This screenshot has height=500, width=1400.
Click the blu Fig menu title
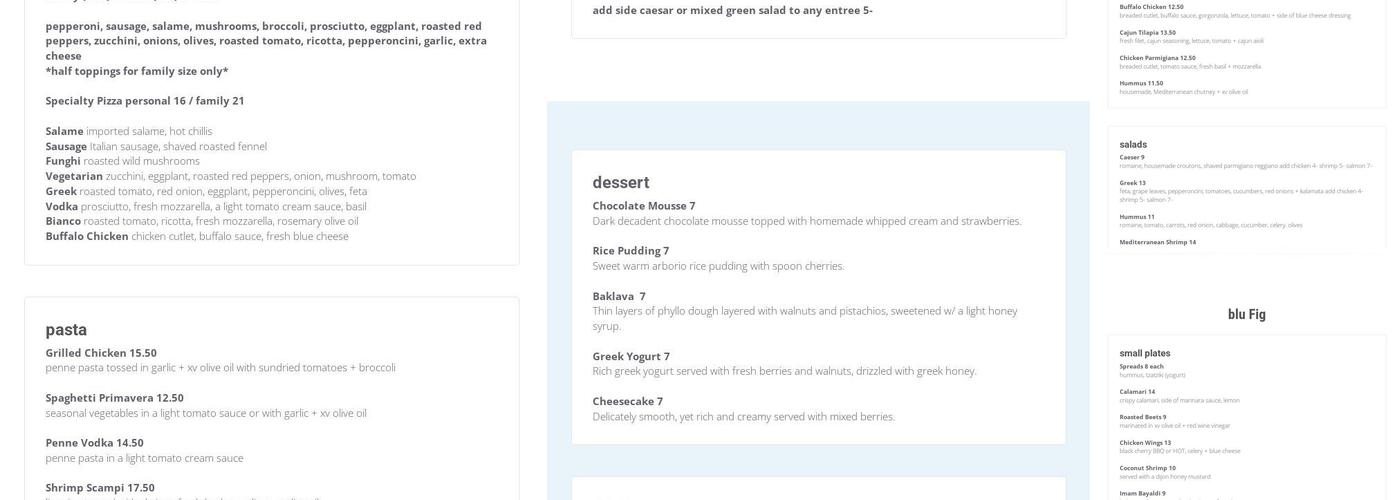pyautogui.click(x=1246, y=314)
